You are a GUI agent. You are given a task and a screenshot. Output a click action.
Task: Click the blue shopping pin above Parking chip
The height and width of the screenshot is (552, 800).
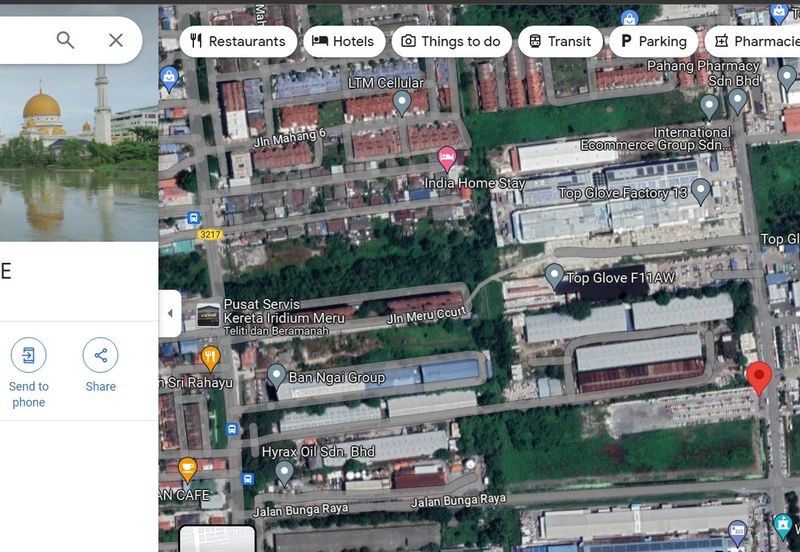[x=630, y=18]
